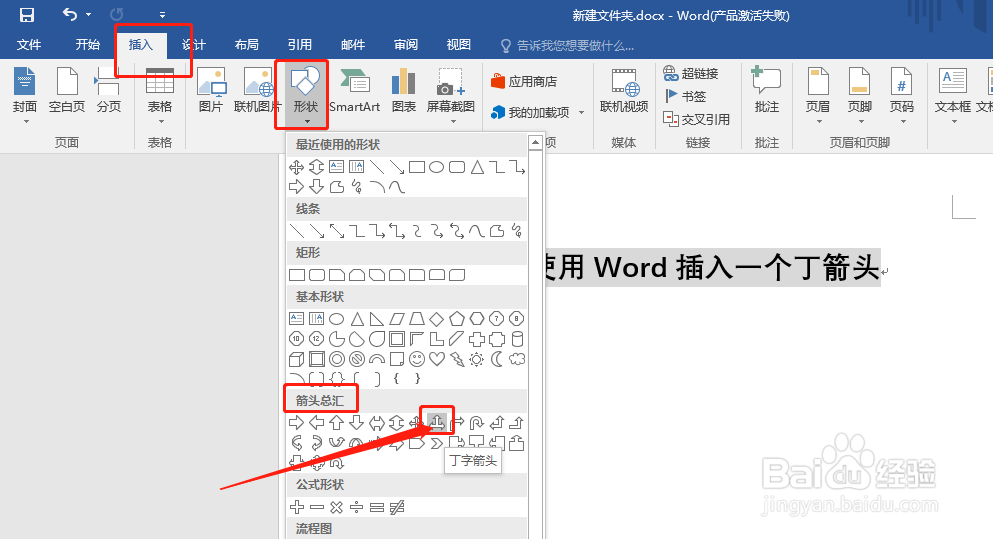Insert 联机视频 (Online Video)
The image size is (993, 539).
tap(624, 91)
